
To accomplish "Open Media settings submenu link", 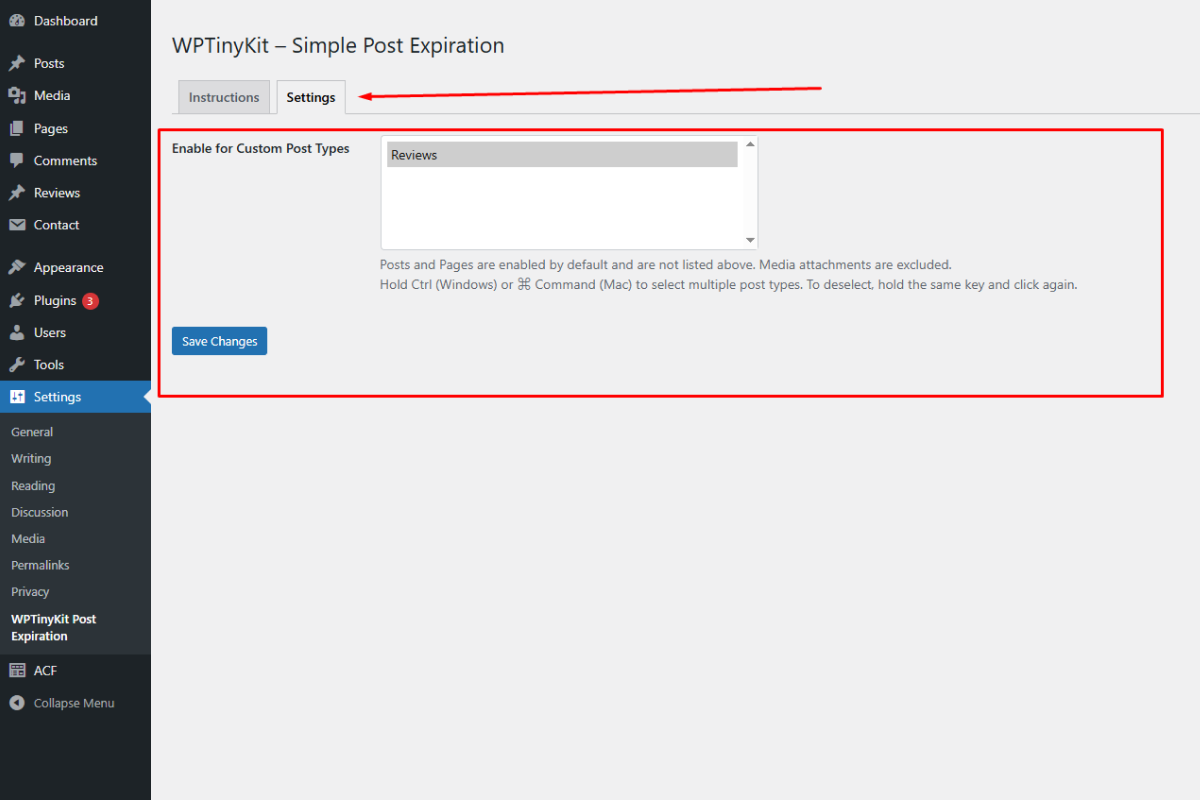I will [28, 539].
